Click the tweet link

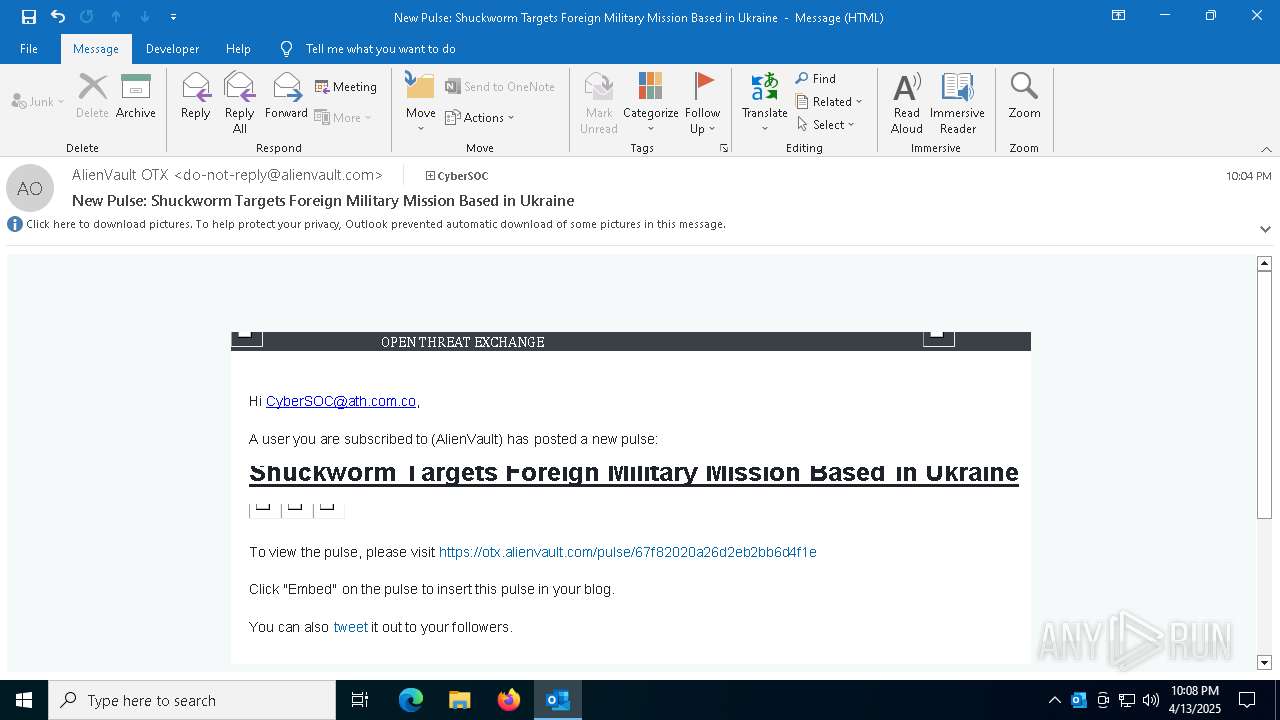coord(350,627)
